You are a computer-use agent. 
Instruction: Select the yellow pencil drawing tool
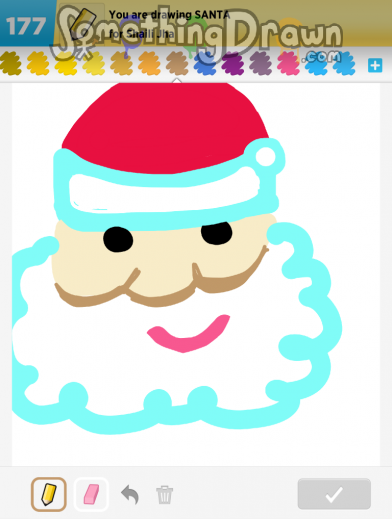[49, 494]
